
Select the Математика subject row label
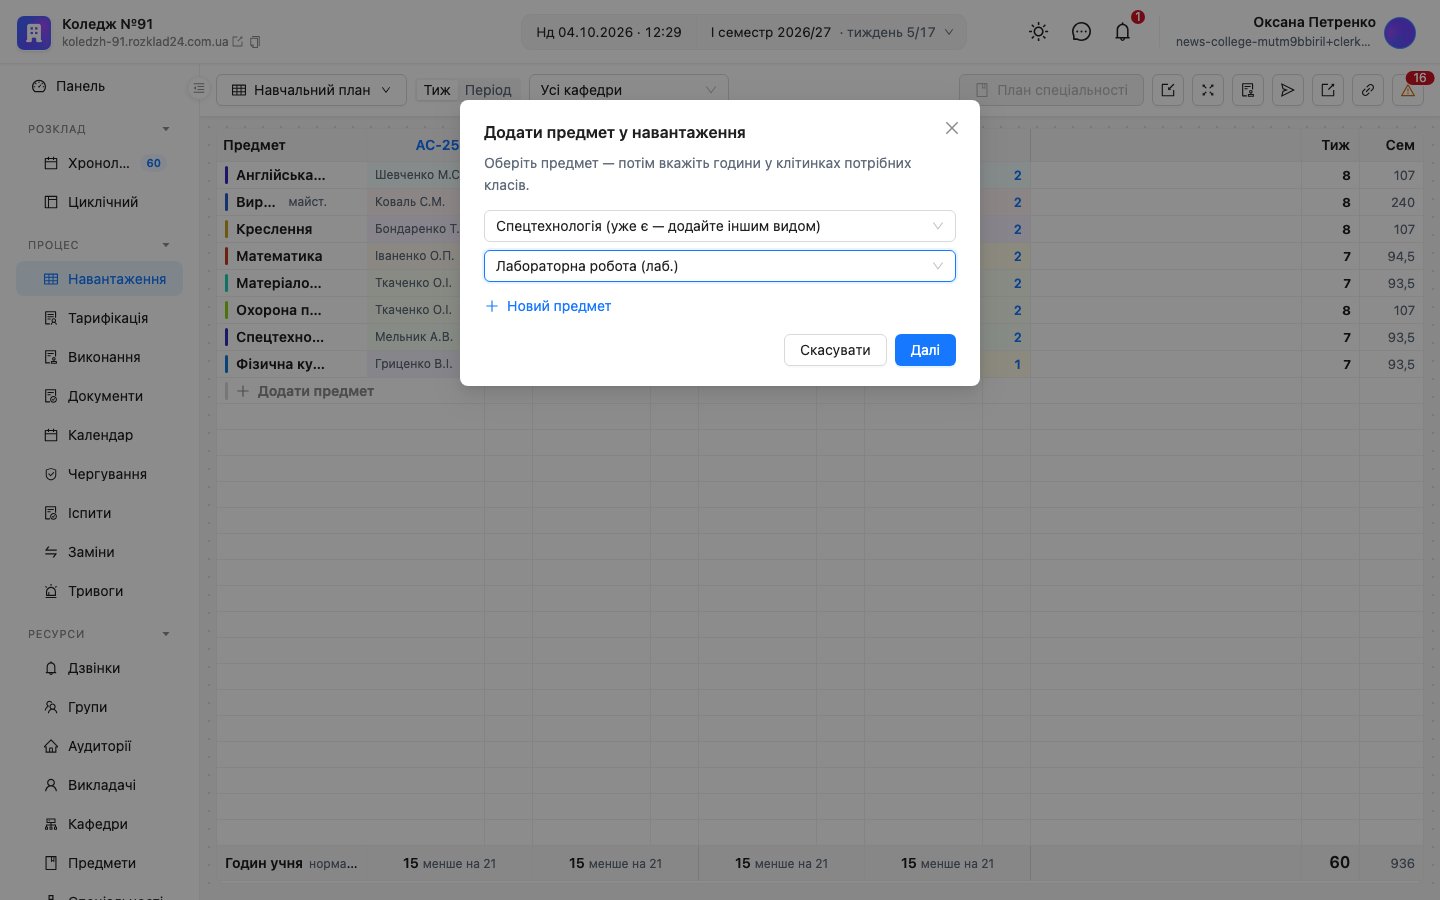point(279,256)
